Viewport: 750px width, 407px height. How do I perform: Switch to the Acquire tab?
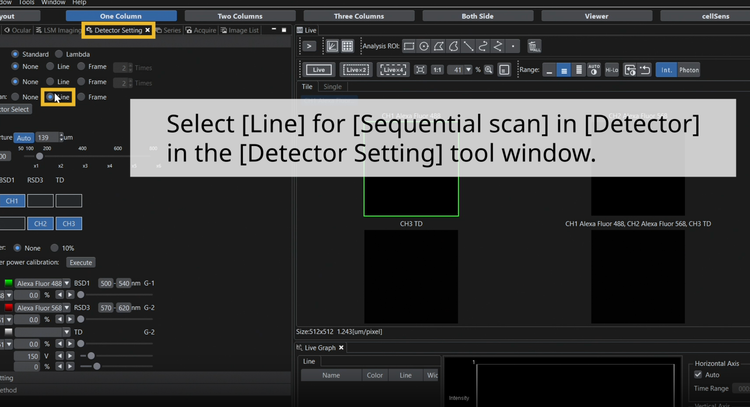point(202,31)
